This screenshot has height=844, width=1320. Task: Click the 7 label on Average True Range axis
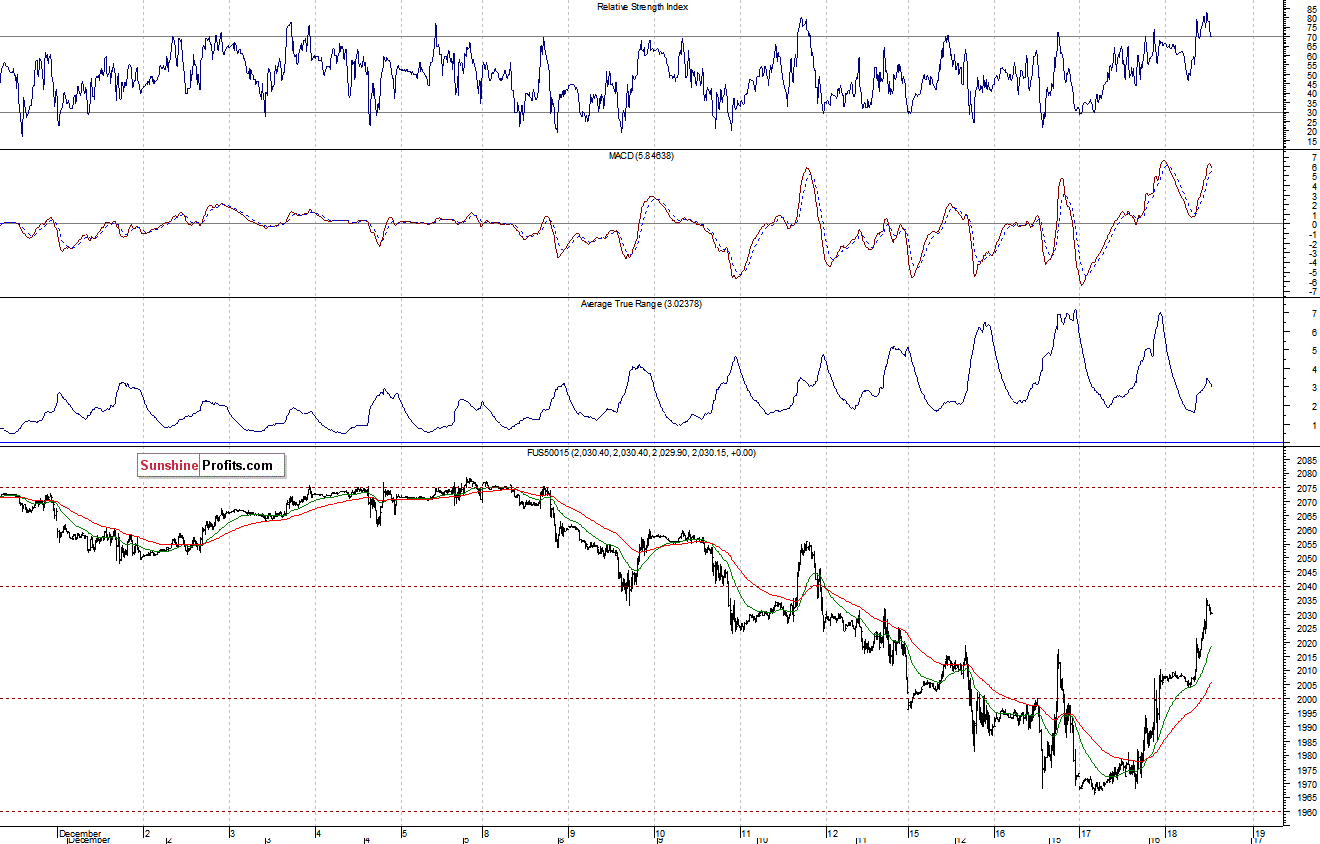1312,314
